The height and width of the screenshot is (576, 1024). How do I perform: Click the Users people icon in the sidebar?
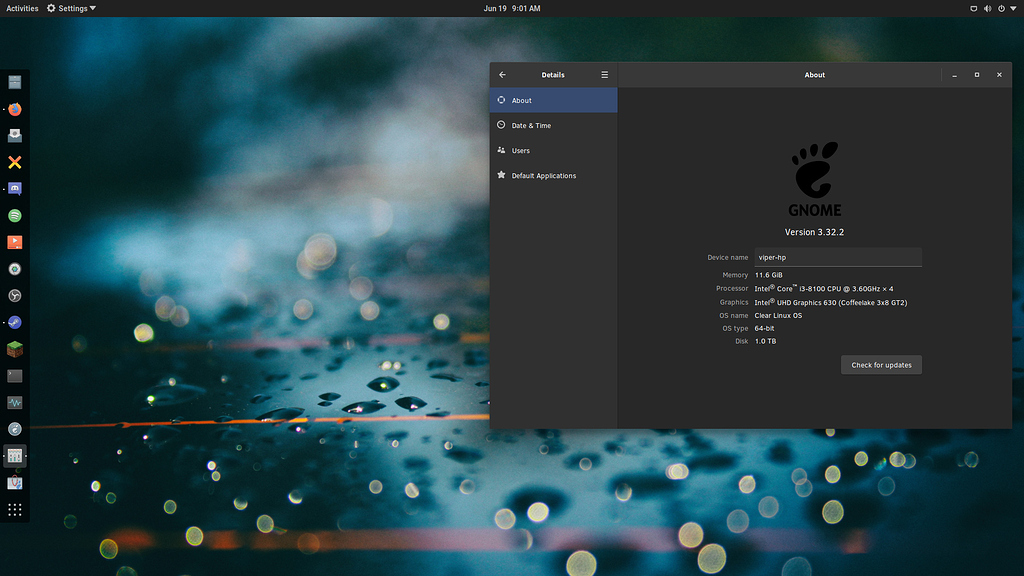(x=501, y=150)
